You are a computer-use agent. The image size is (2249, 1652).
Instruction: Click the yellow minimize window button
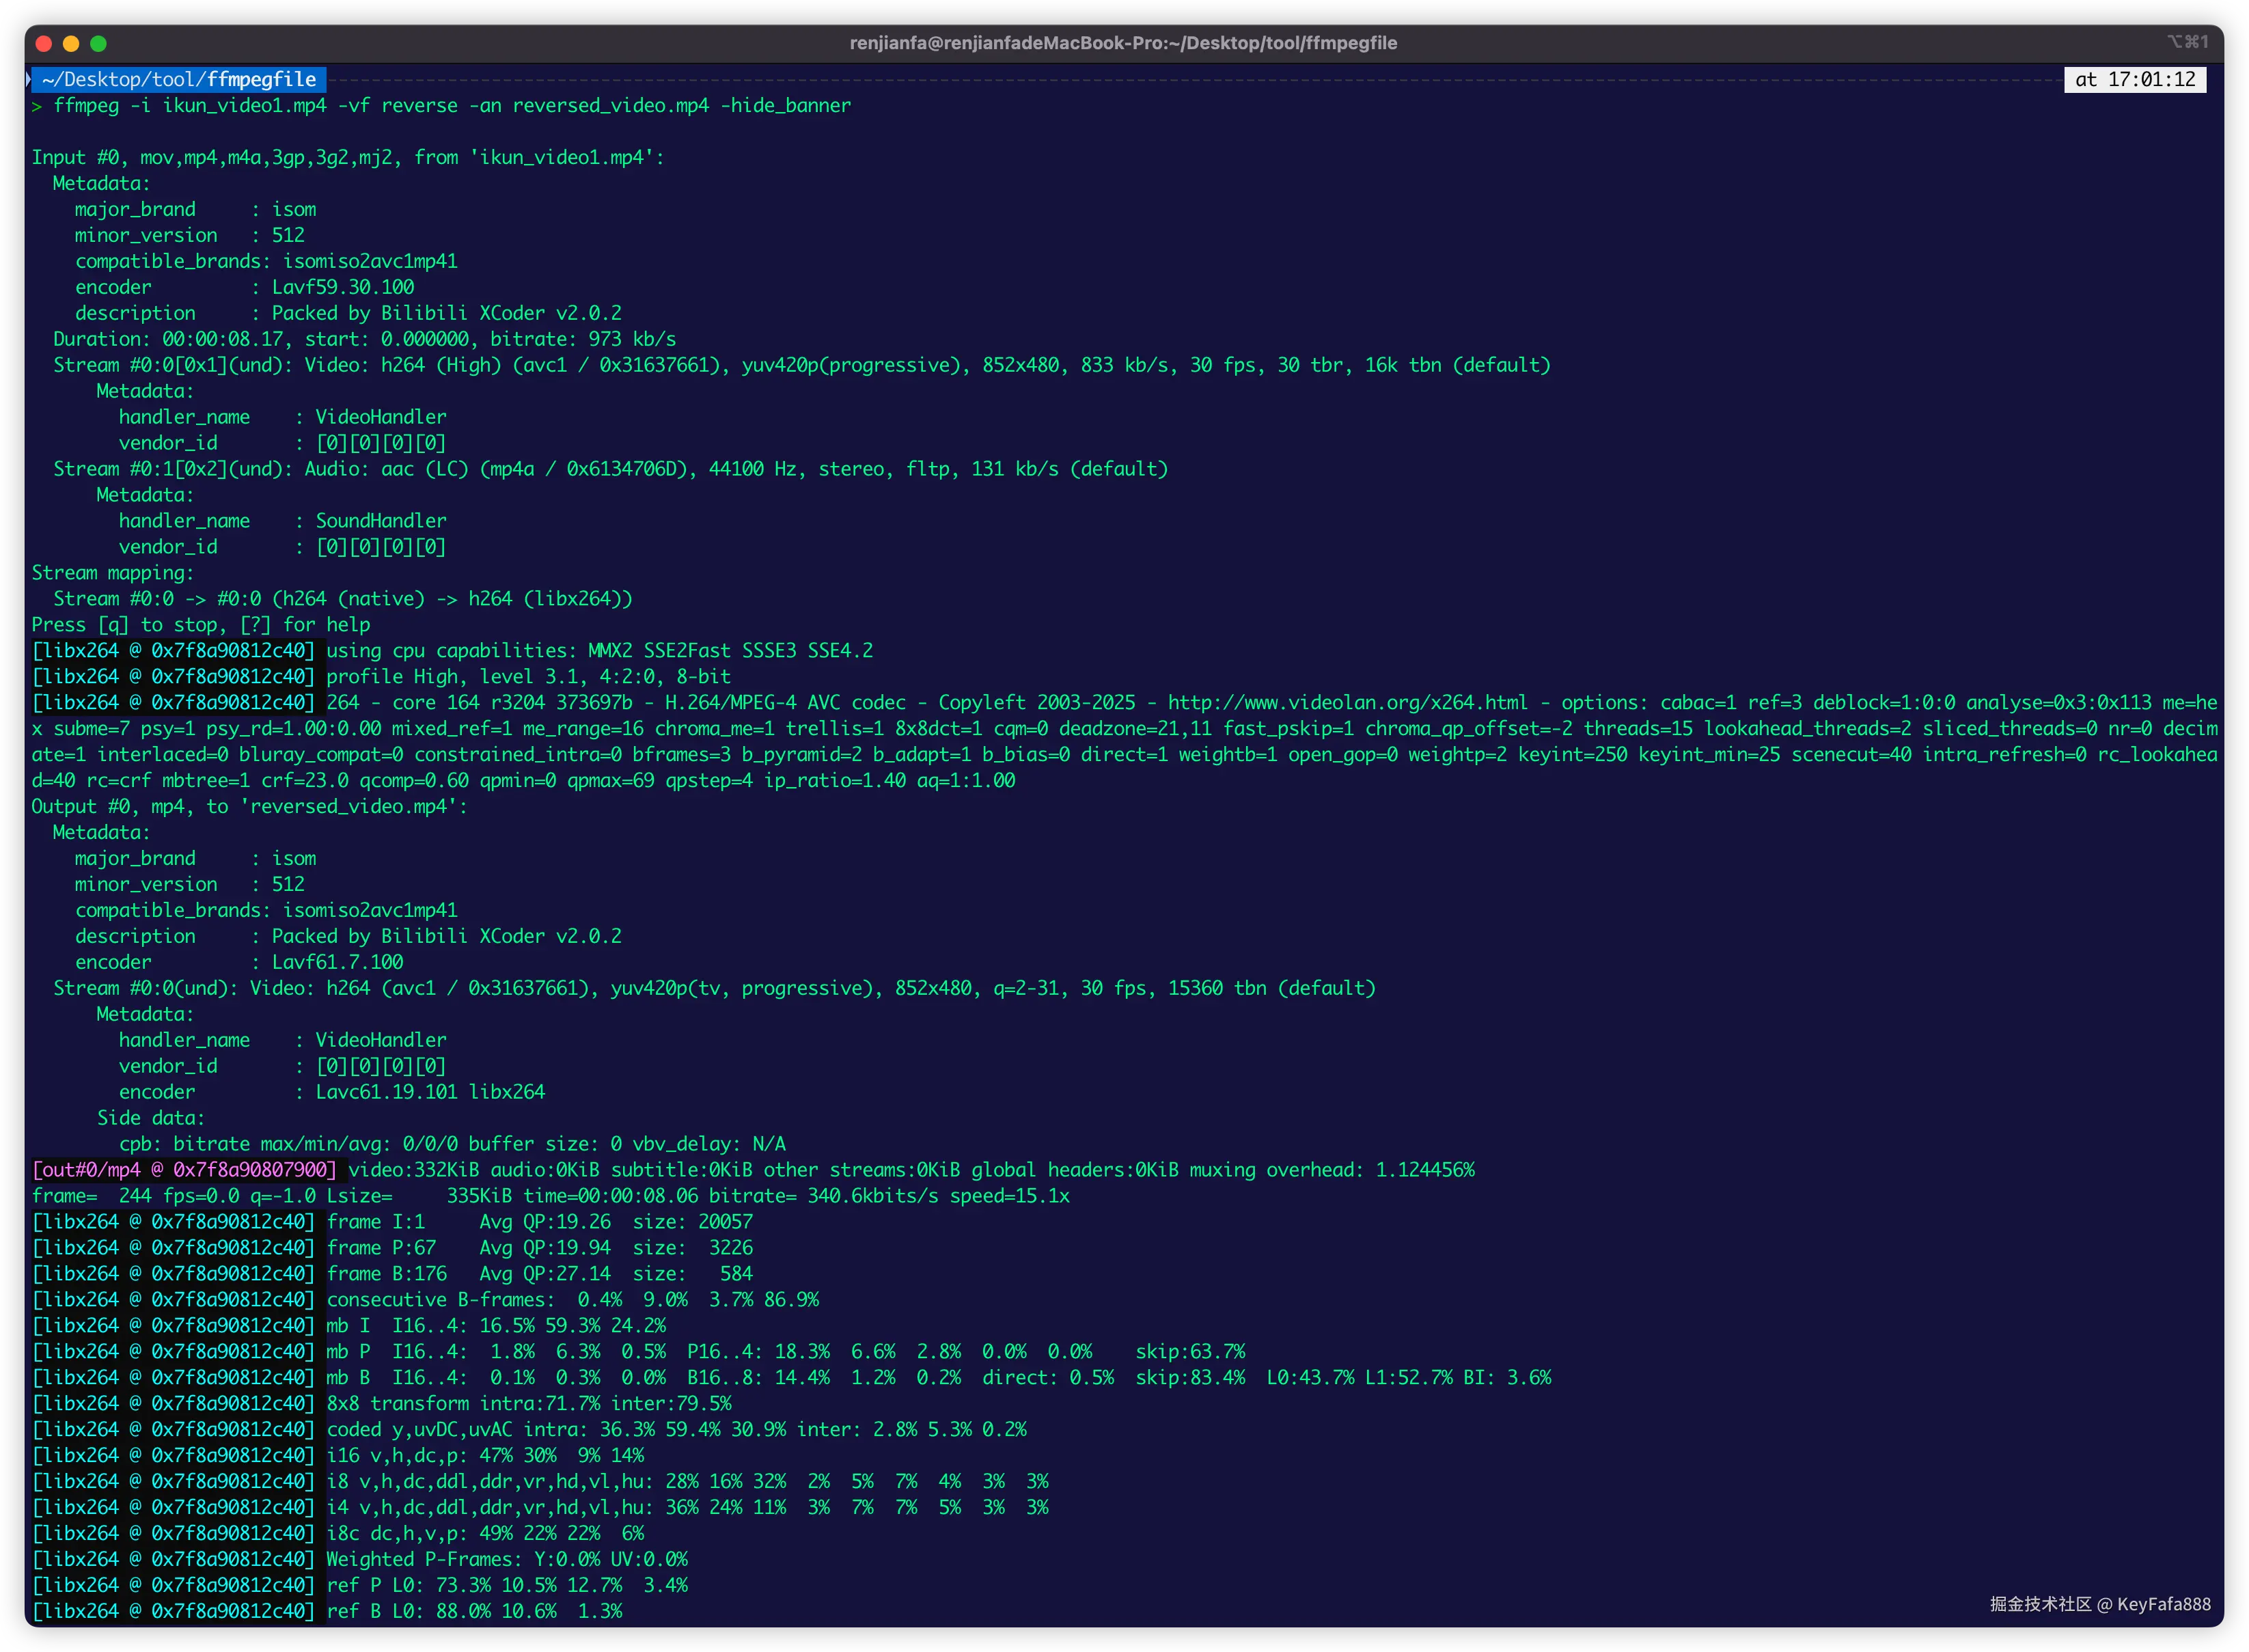pos(71,43)
